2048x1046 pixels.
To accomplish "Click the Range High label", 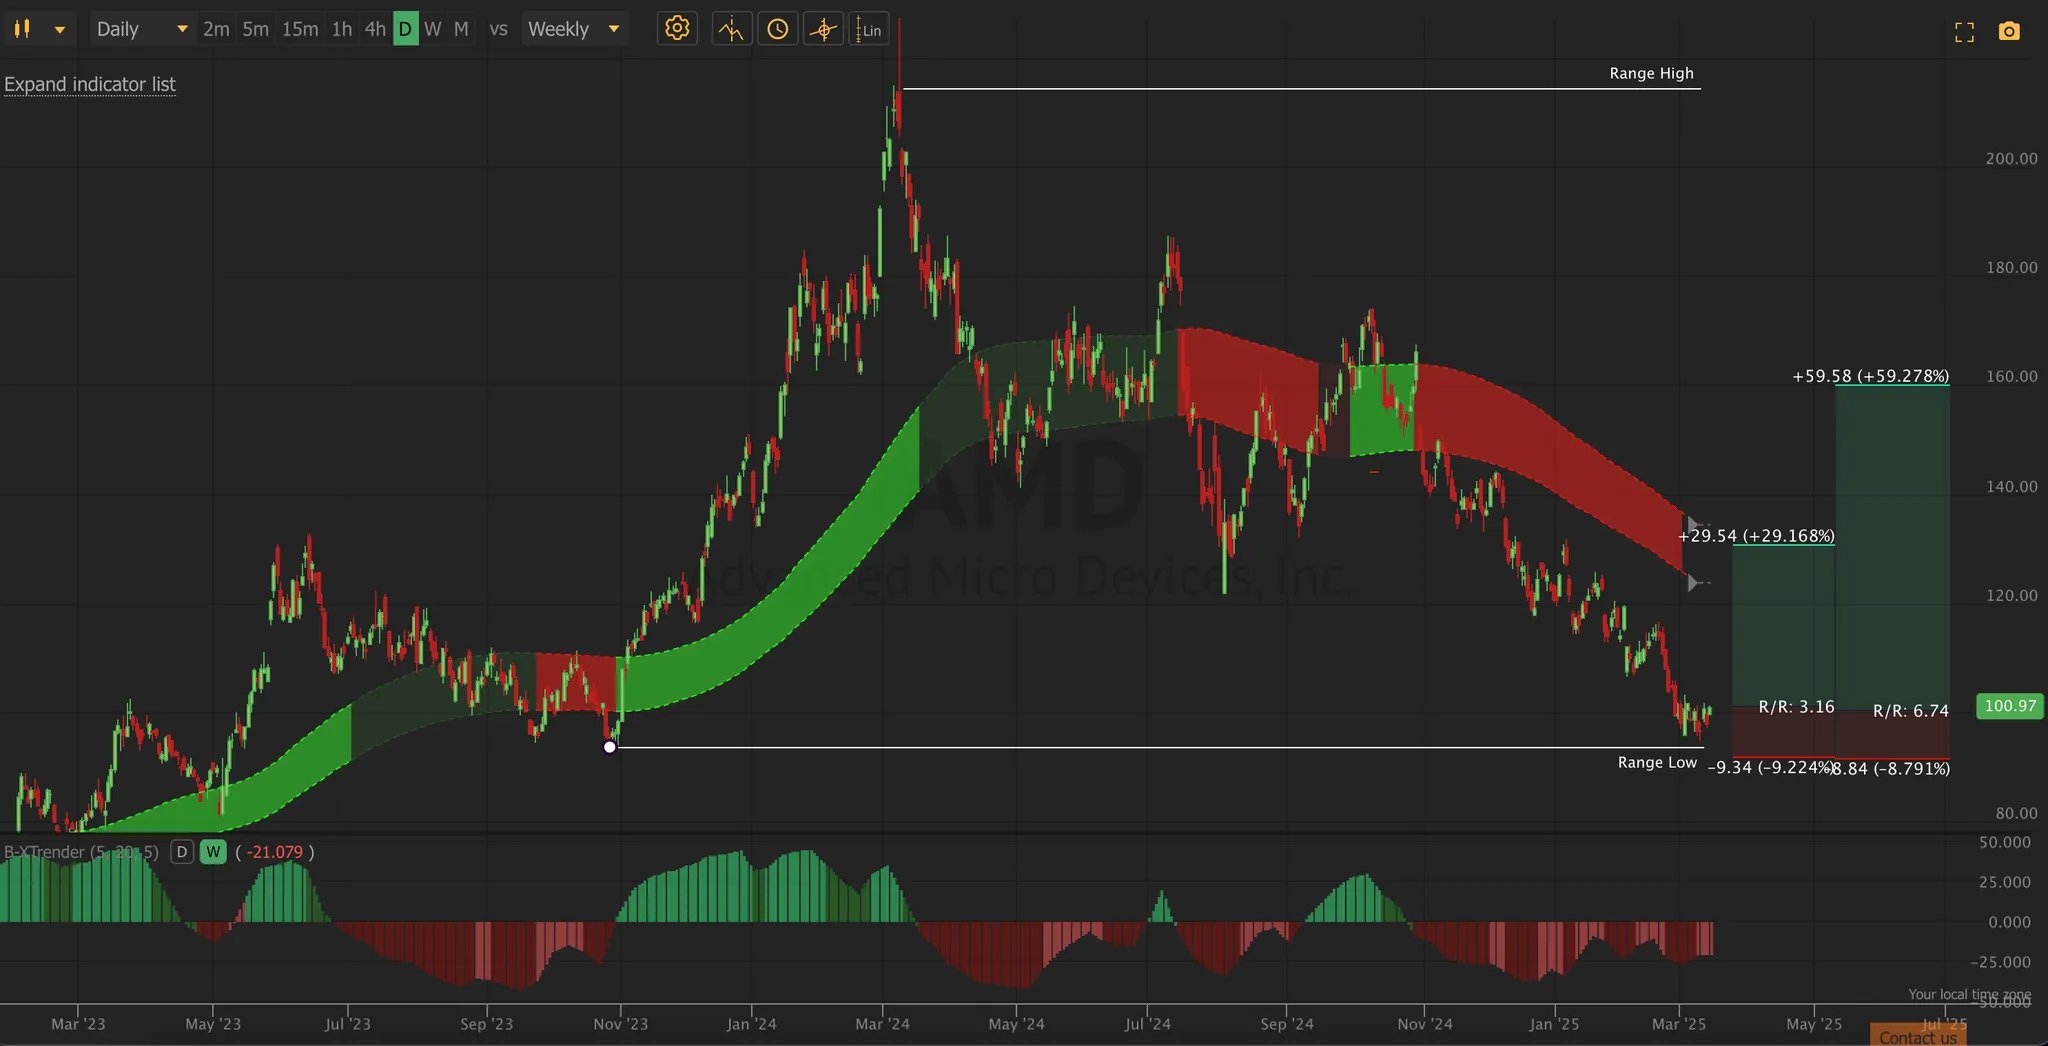I will click(x=1651, y=73).
